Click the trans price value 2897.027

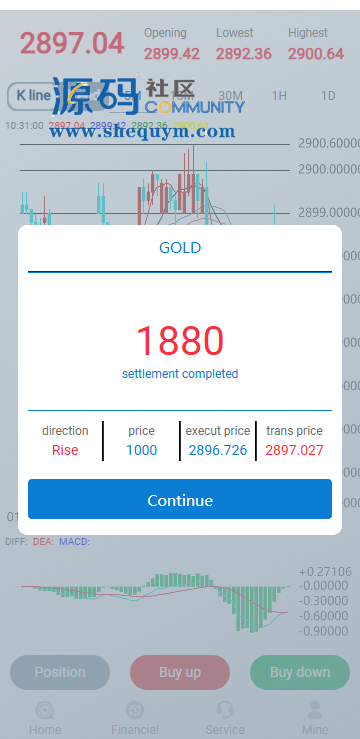295,450
